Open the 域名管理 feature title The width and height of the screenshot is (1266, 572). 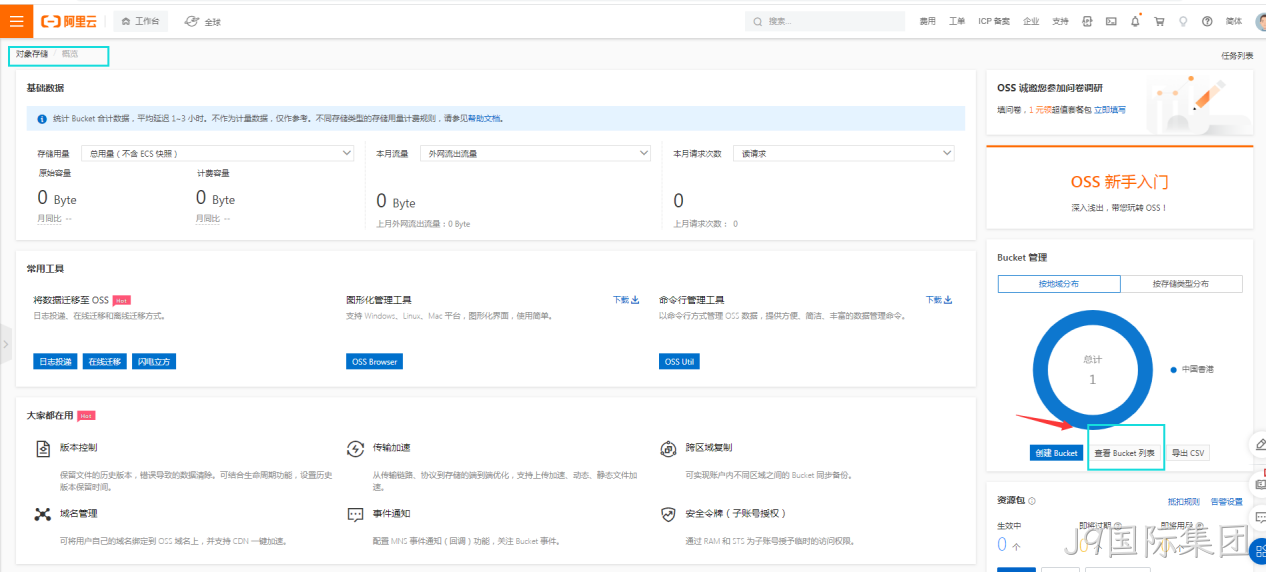click(78, 513)
